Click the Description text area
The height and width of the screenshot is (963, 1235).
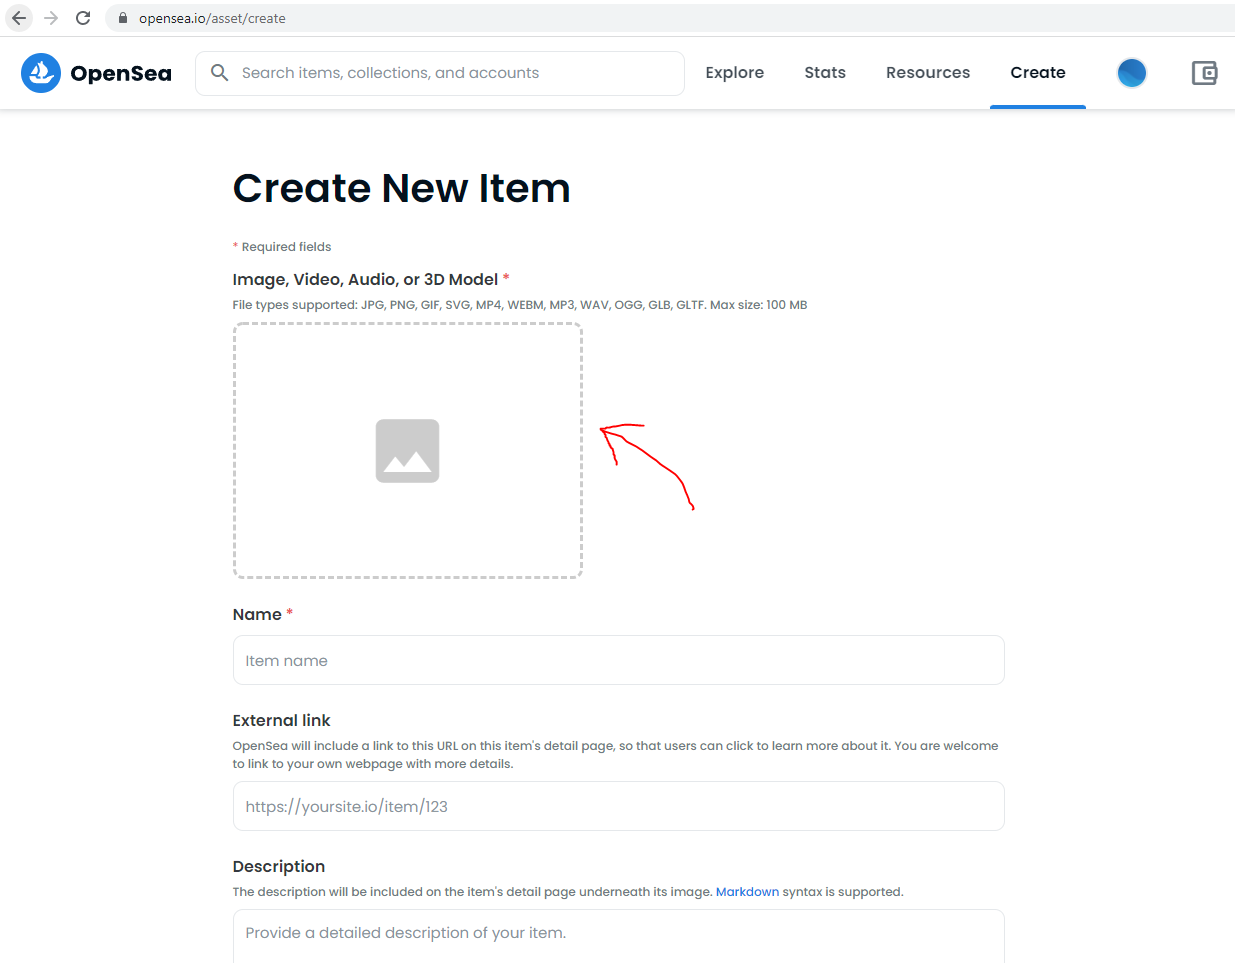(618, 937)
